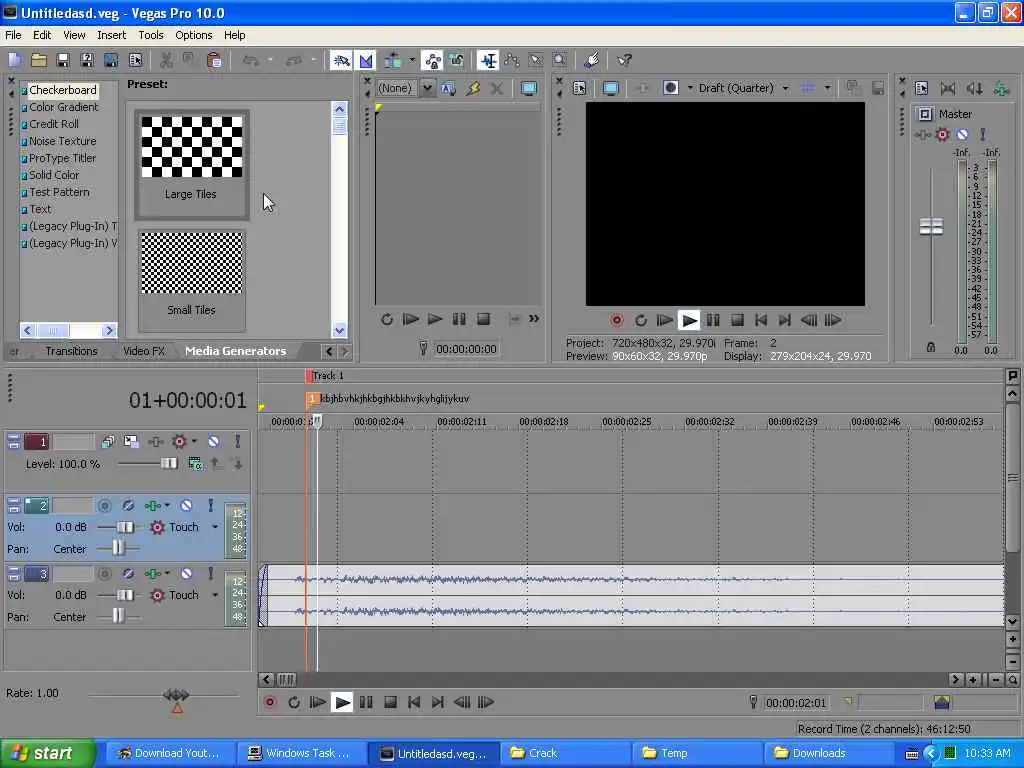The image size is (1024, 768).
Task: Solo video track 1
Action: (x=237, y=441)
